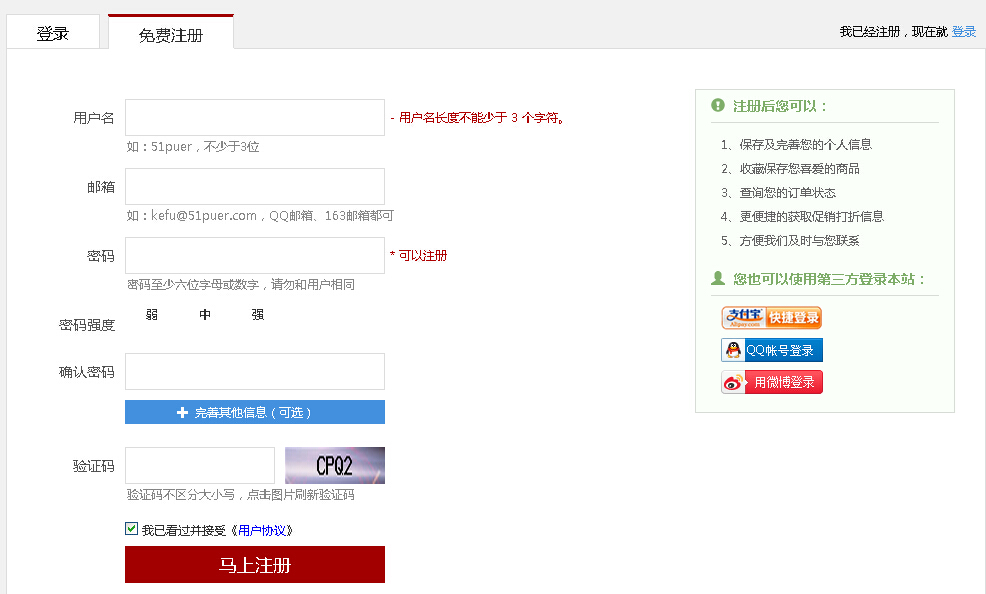Click the green user icon beside 您也可以使用第三方登录本站
Image resolution: width=986 pixels, height=594 pixels.
tap(717, 278)
